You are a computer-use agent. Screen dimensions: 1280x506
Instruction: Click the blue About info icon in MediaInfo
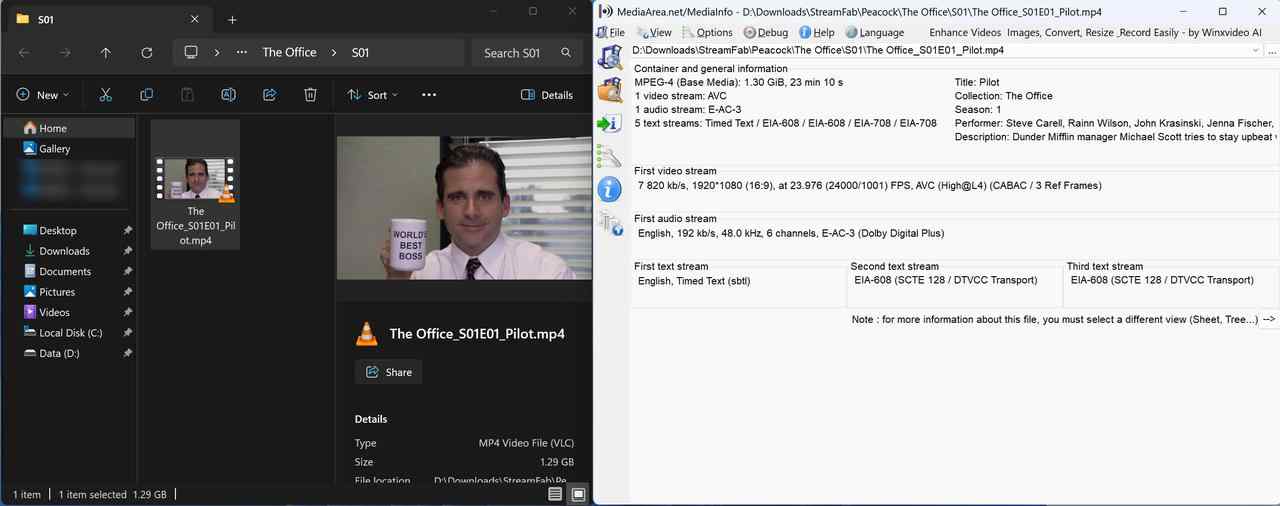(609, 189)
